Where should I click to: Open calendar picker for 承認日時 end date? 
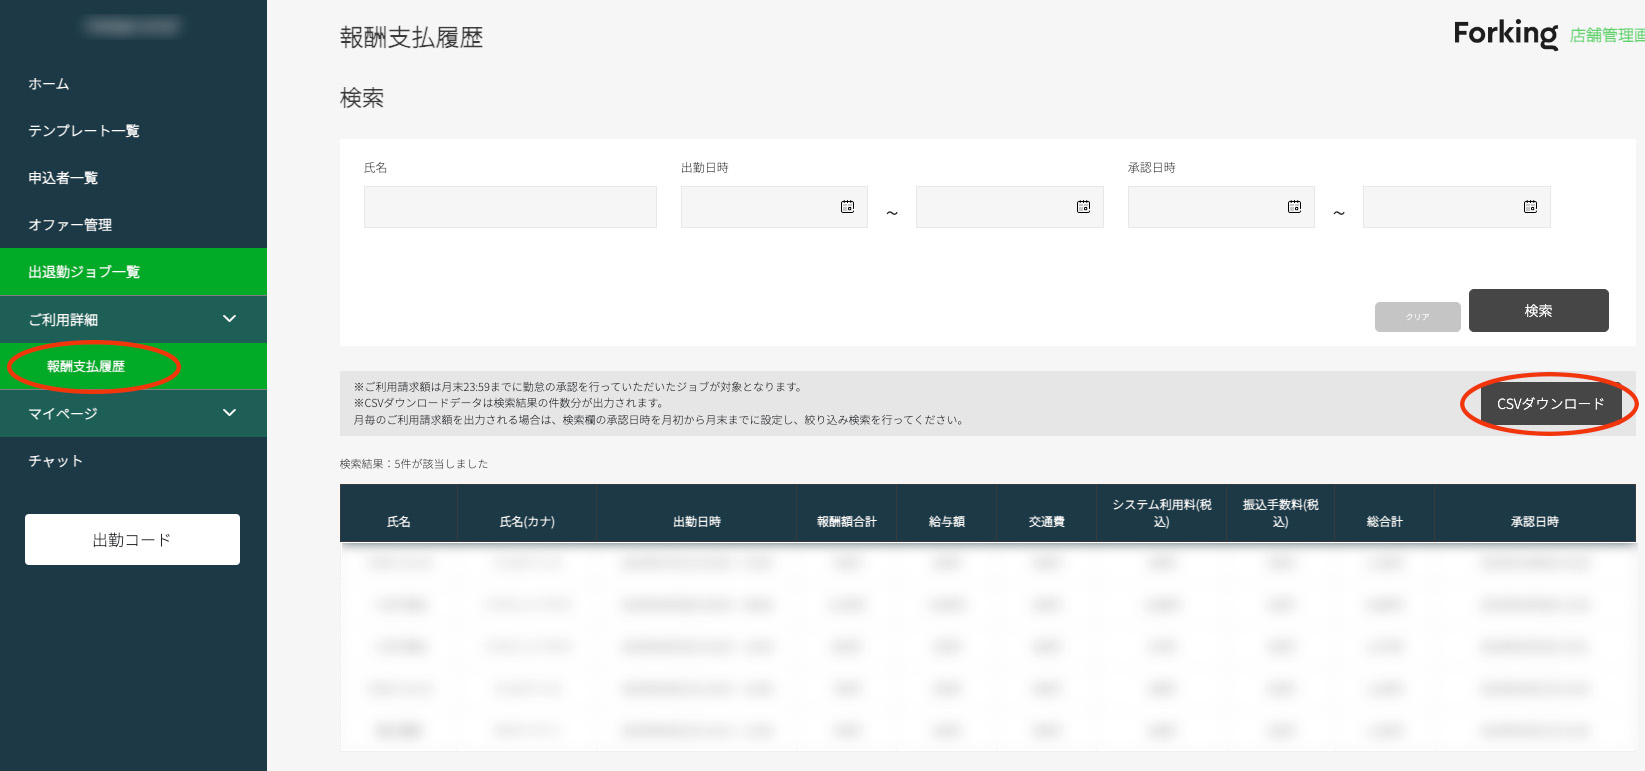click(1530, 207)
